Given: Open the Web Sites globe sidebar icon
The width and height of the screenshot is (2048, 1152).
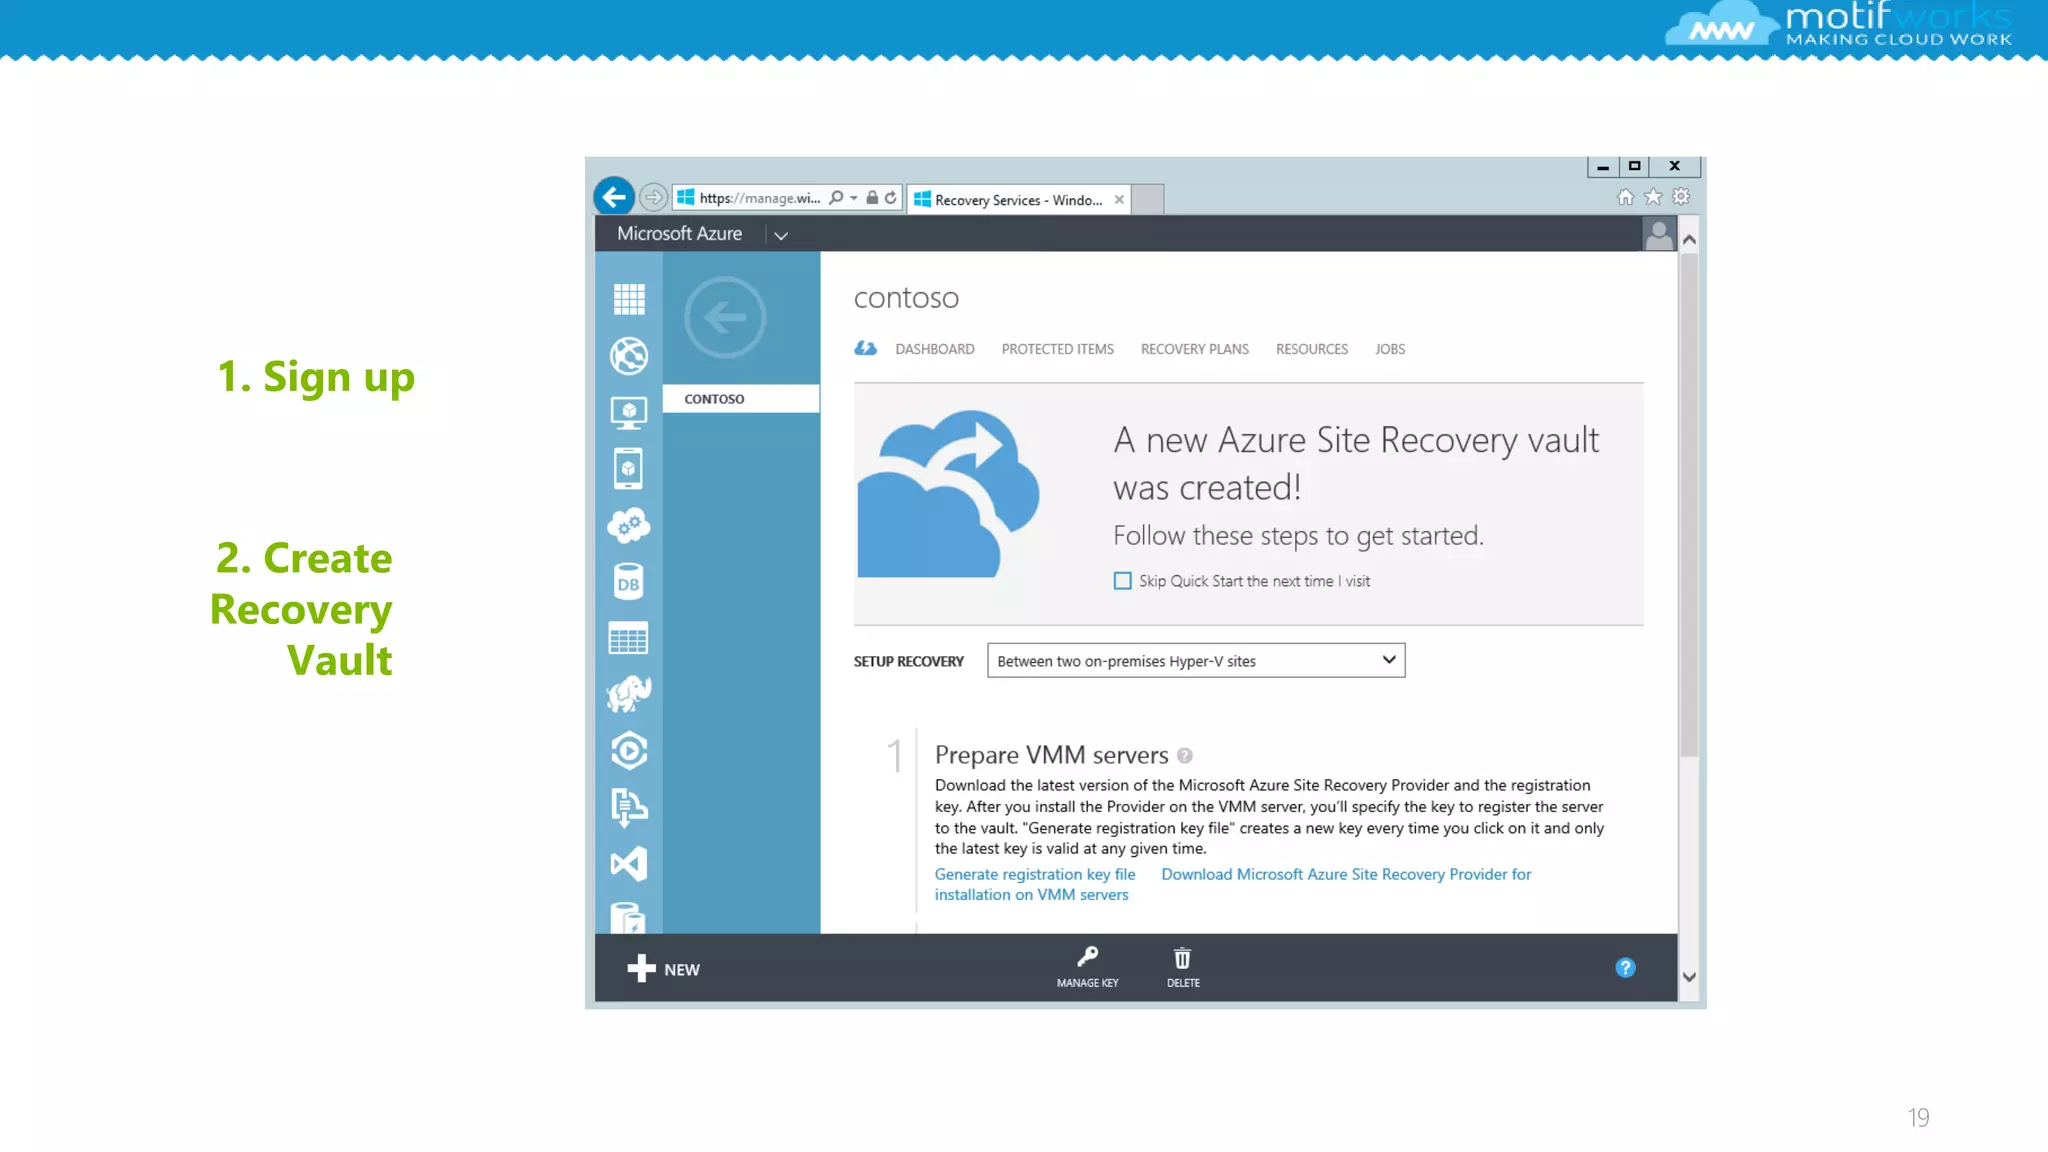Looking at the screenshot, I should pos(629,356).
